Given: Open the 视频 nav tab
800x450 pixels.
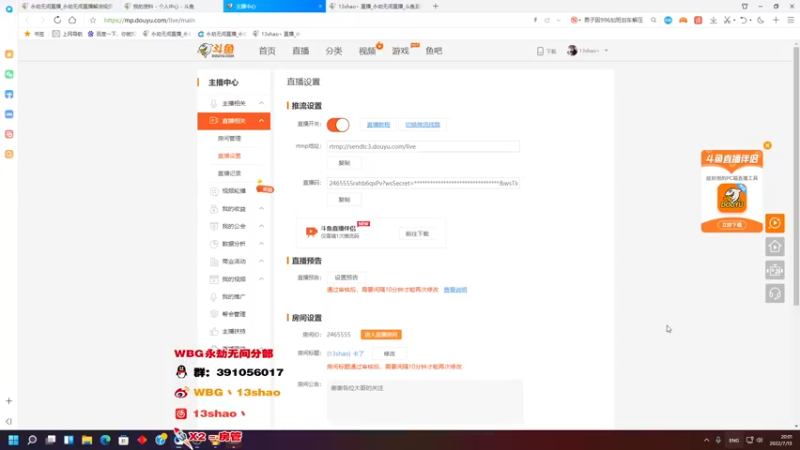Looking at the screenshot, I should (x=367, y=51).
